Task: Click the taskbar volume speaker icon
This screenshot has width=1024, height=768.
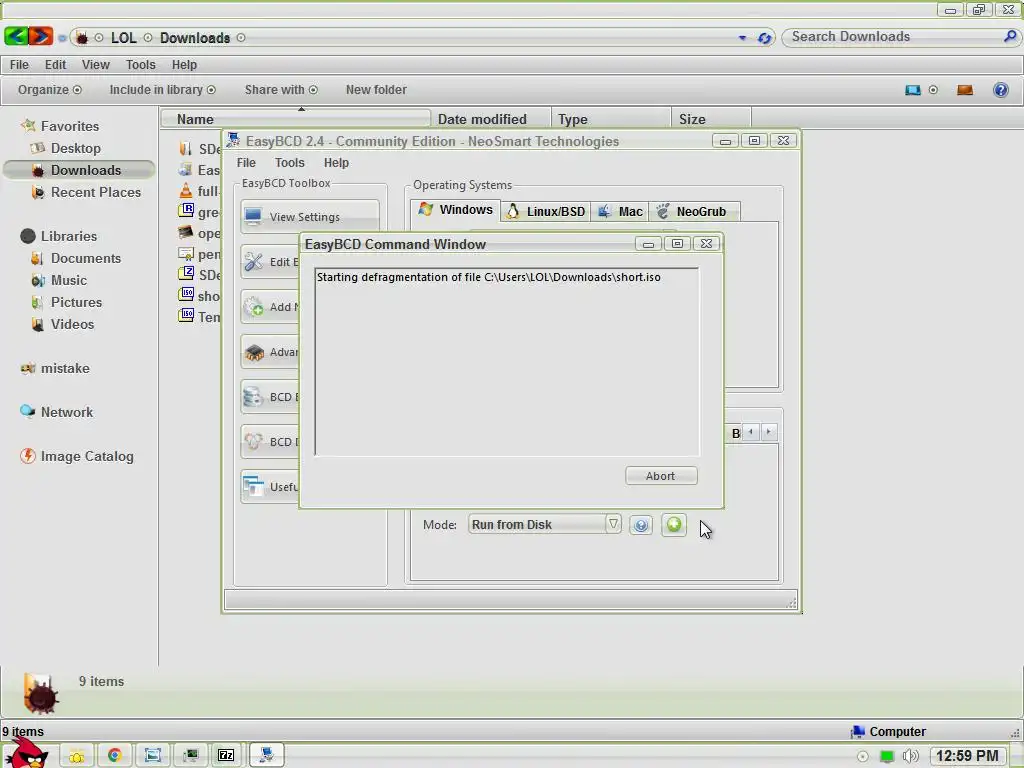Action: (x=910, y=756)
